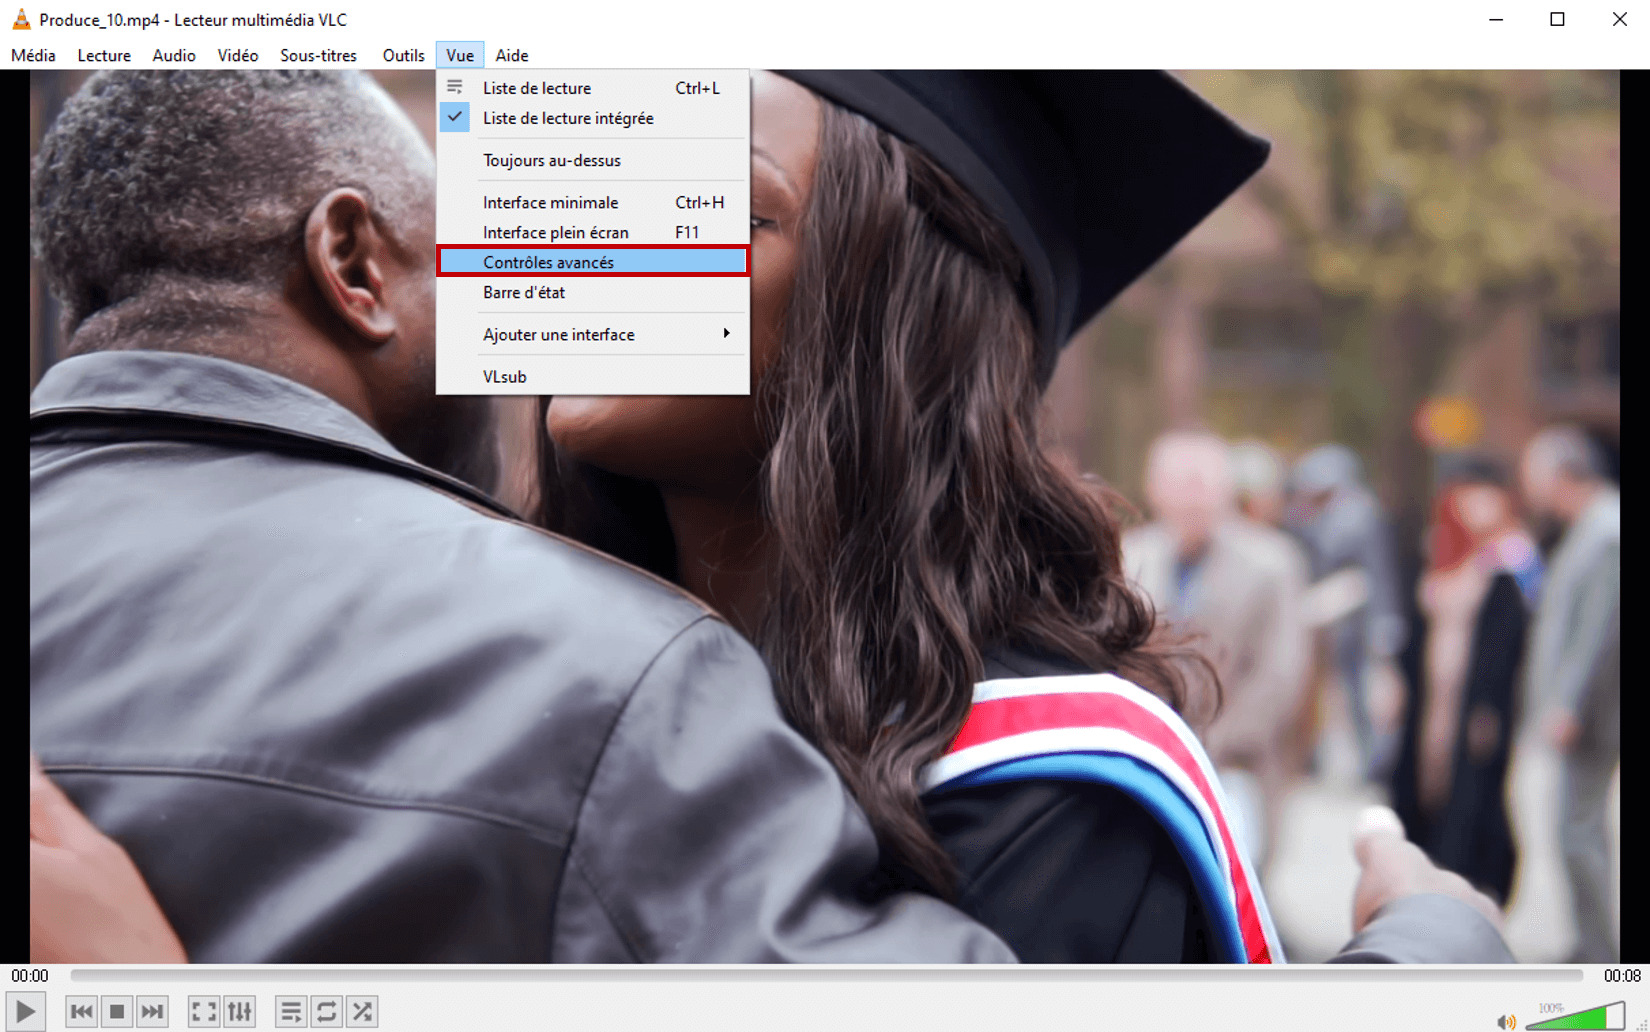Image resolution: width=1650 pixels, height=1032 pixels.
Task: Open extended settings with the equalizer icon
Action: coord(239,1010)
